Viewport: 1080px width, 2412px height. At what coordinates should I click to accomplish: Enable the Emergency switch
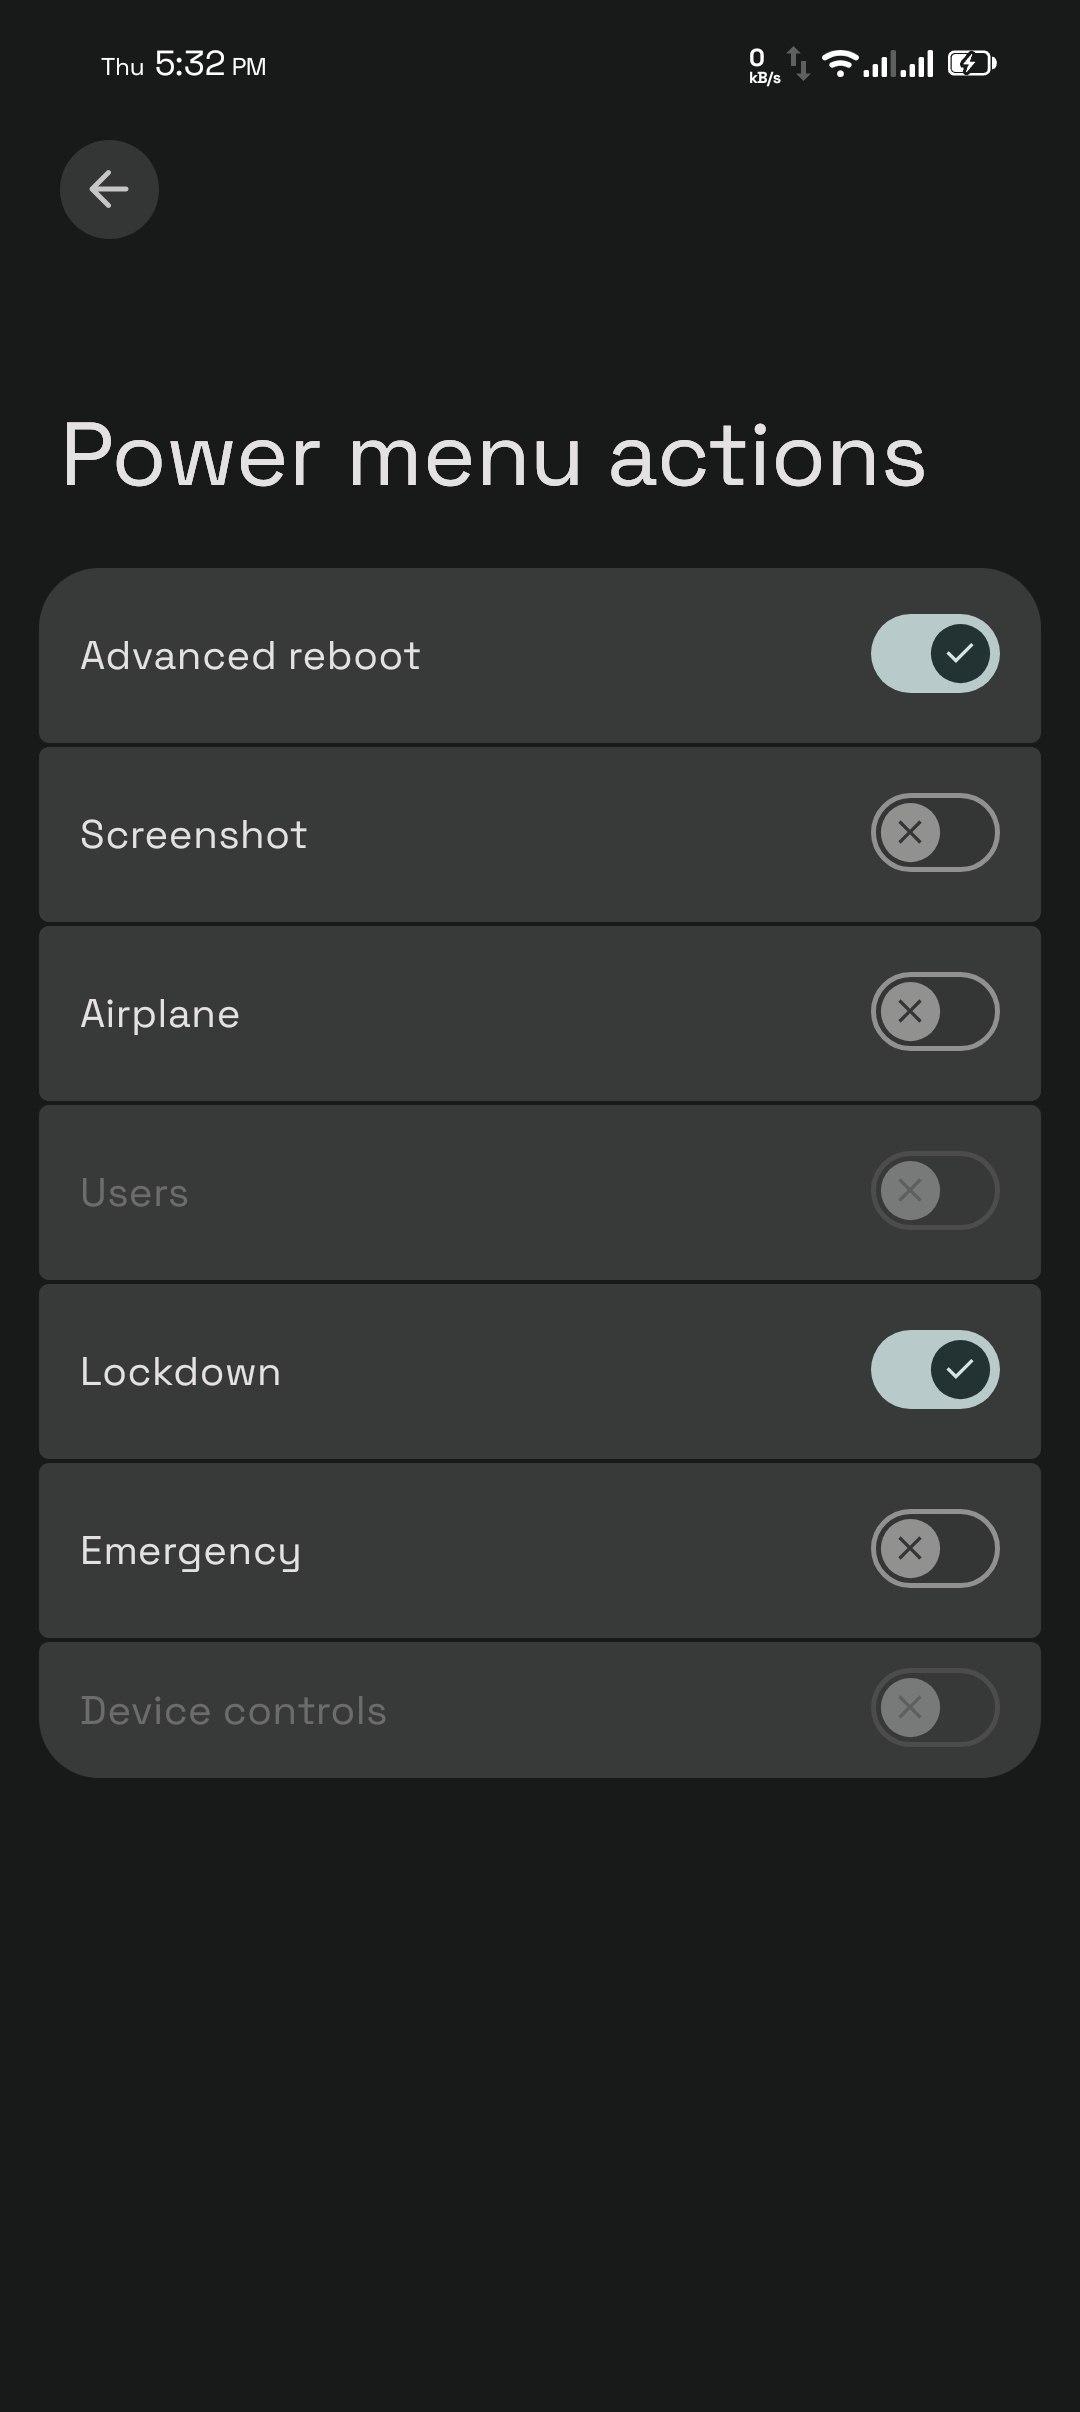point(935,1549)
